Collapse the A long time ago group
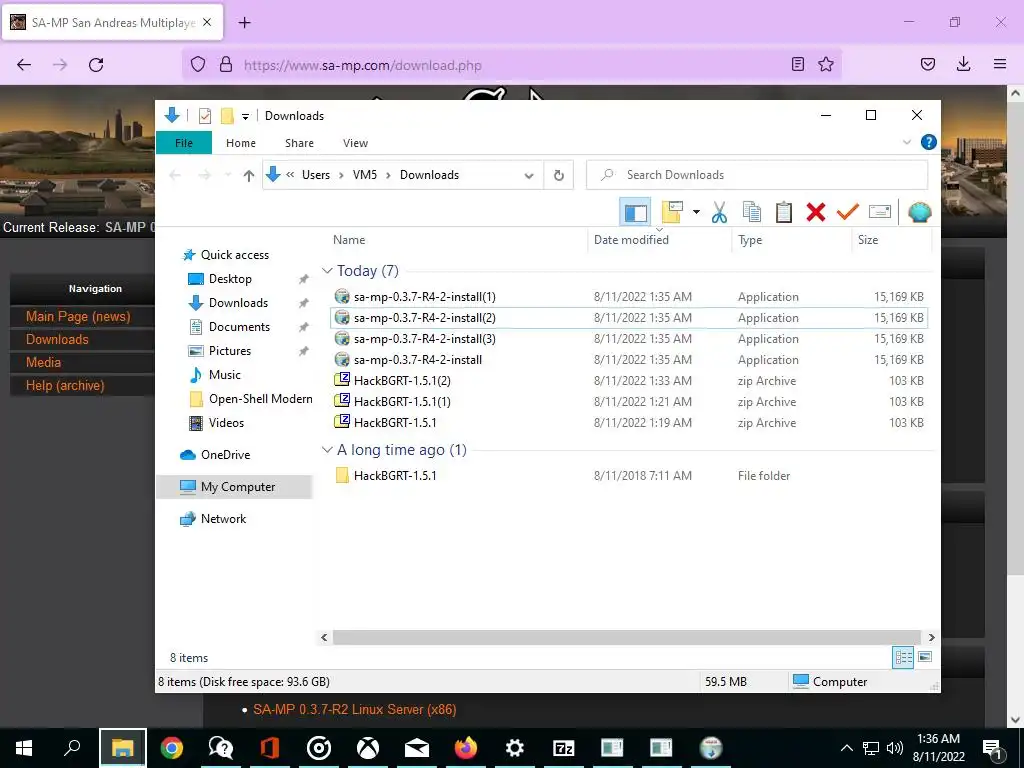The image size is (1024, 768). [x=327, y=449]
